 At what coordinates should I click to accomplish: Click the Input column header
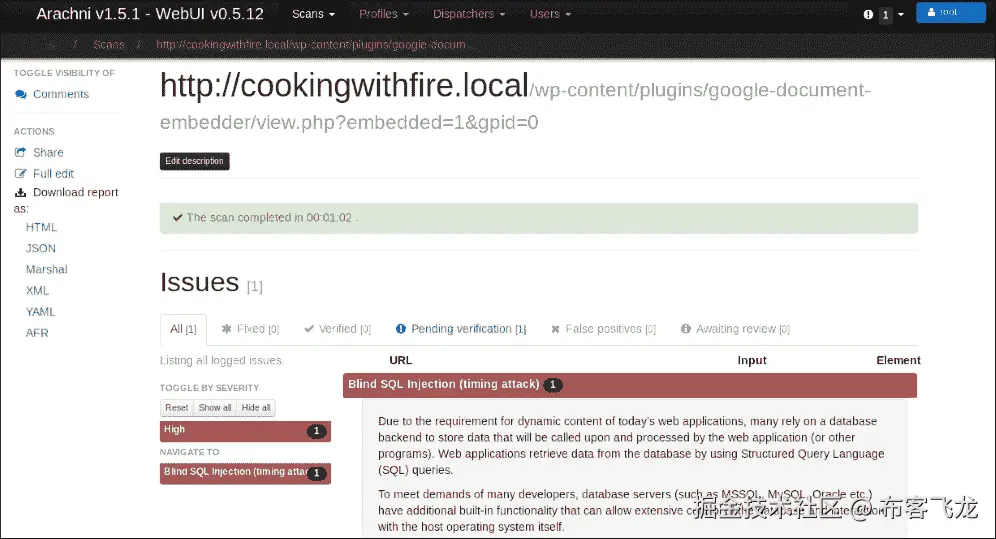(x=752, y=361)
